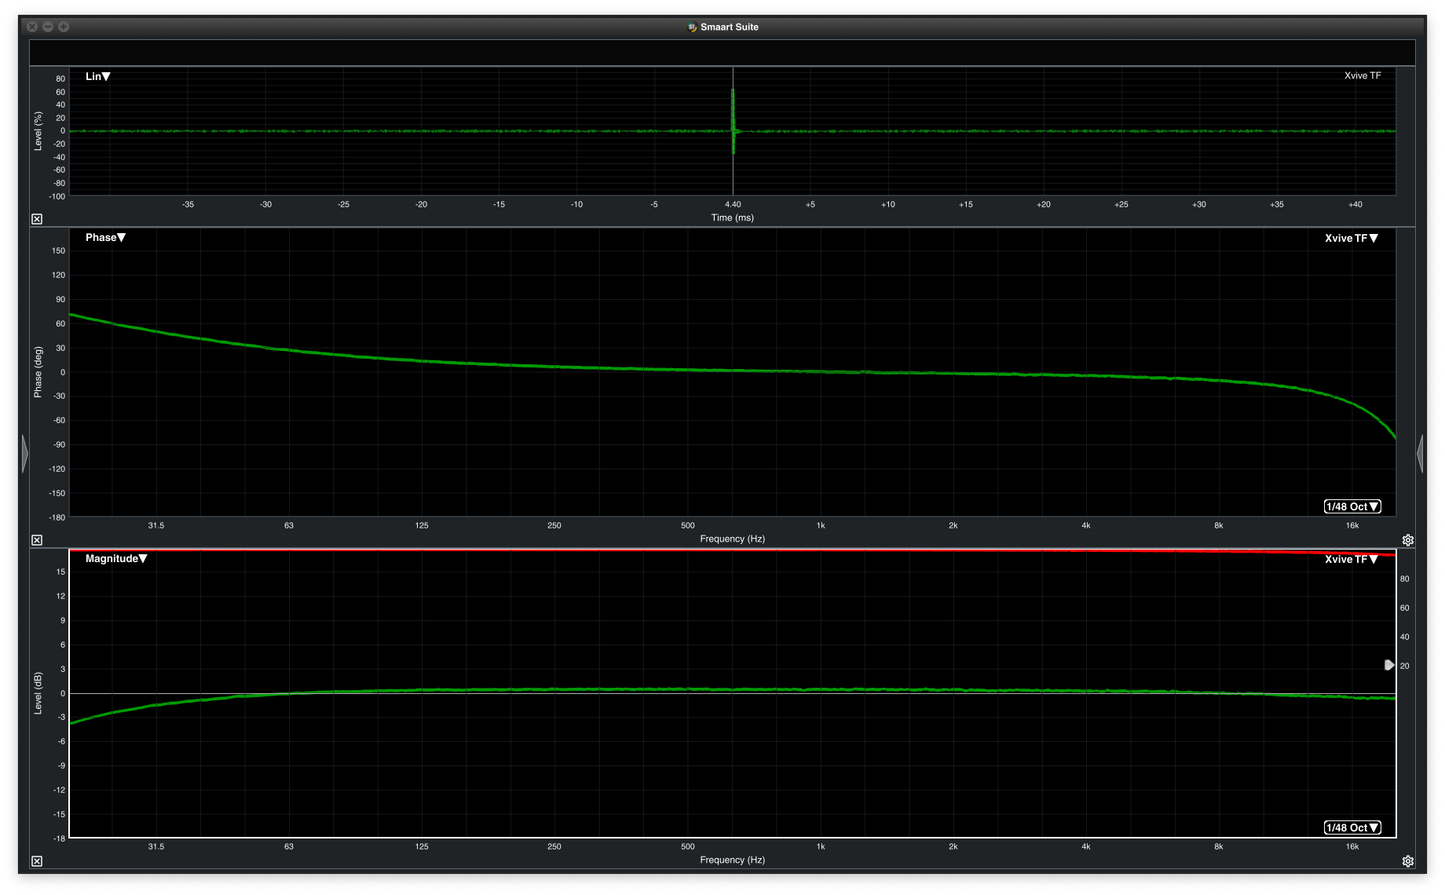The image size is (1445, 895).
Task: Close the Phase pane with its X icon
Action: click(x=37, y=540)
